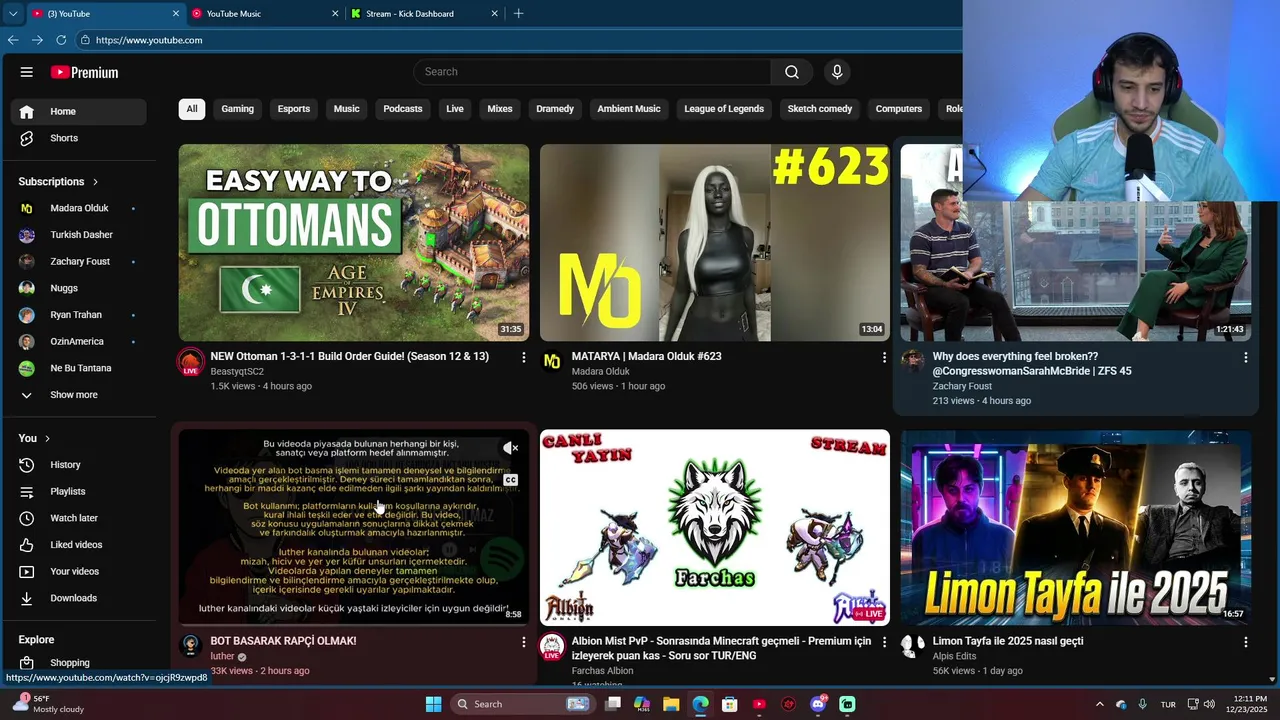Select the League of Legends chip
The image size is (1280, 720).
[724, 109]
